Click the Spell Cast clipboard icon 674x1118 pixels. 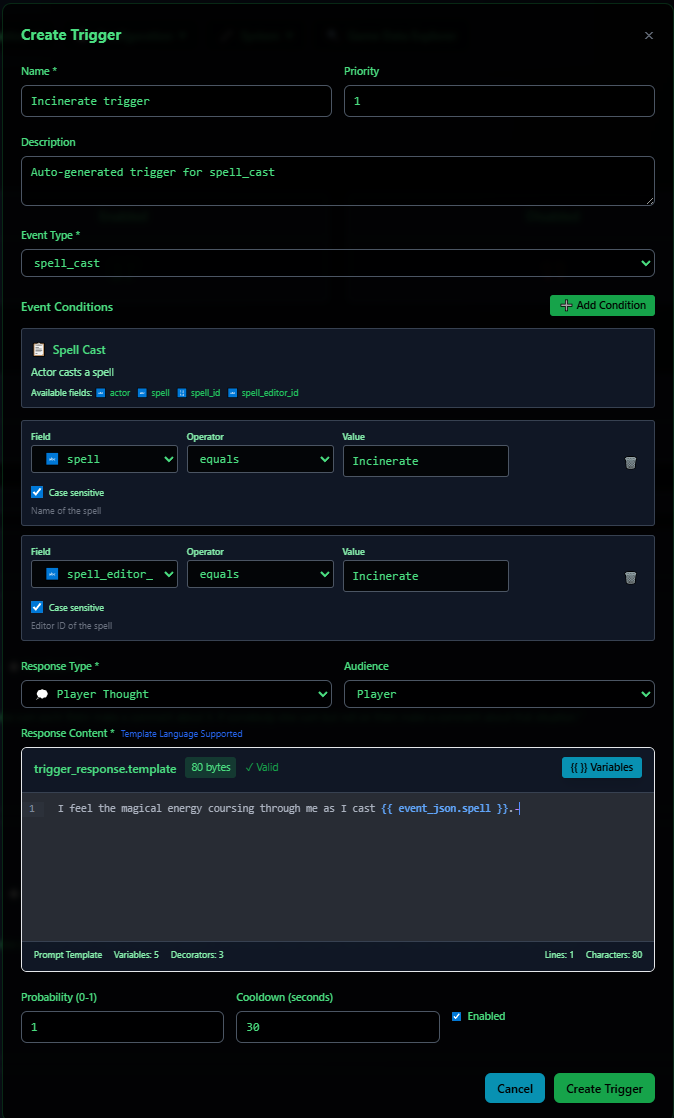[x=39, y=350]
